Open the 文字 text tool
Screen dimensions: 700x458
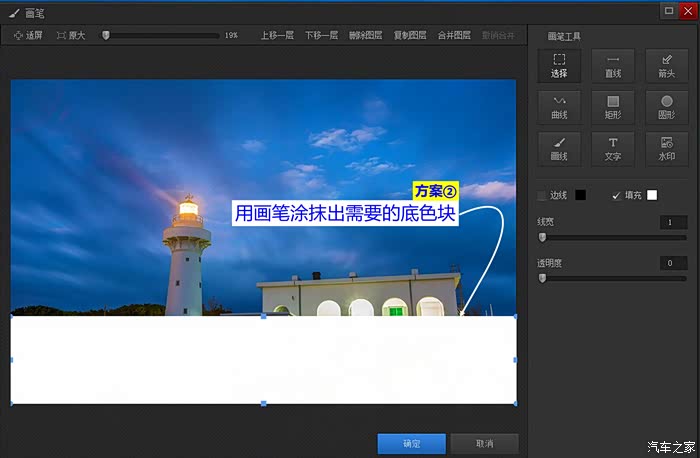pos(613,149)
